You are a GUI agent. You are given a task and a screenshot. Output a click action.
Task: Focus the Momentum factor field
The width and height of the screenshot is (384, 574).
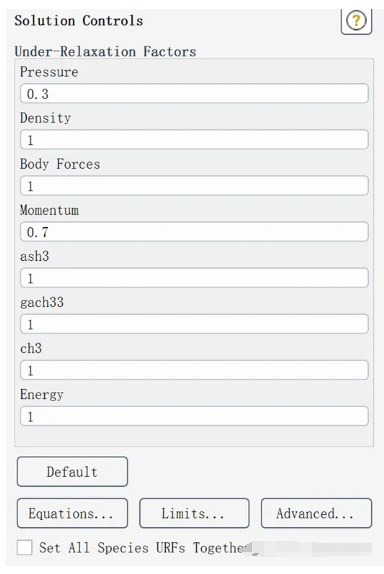[x=194, y=232]
